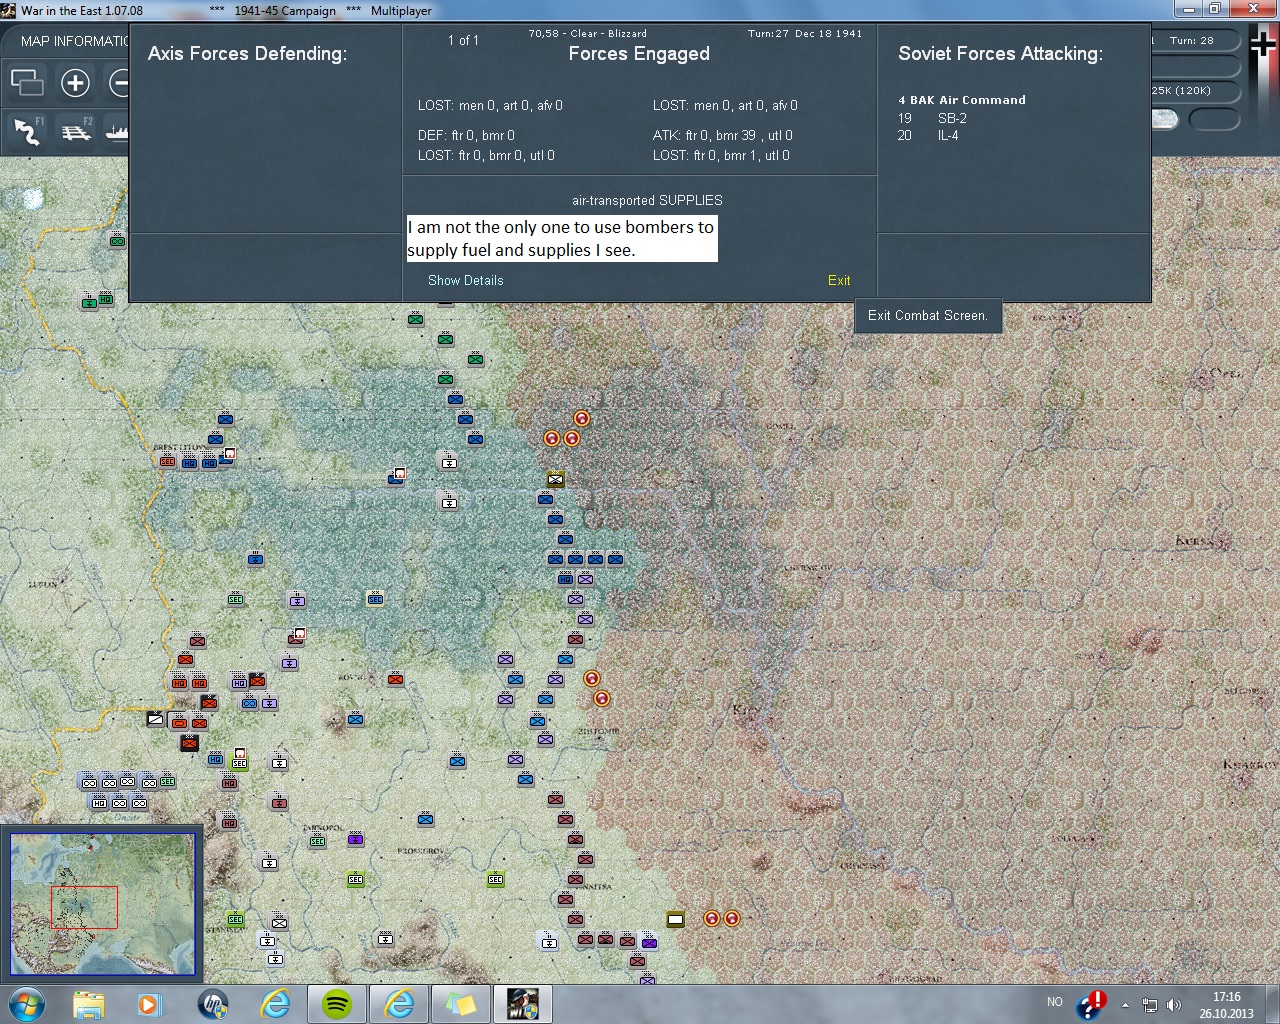Open the network tray icon
Viewport: 1280px width, 1024px height.
[1150, 1005]
